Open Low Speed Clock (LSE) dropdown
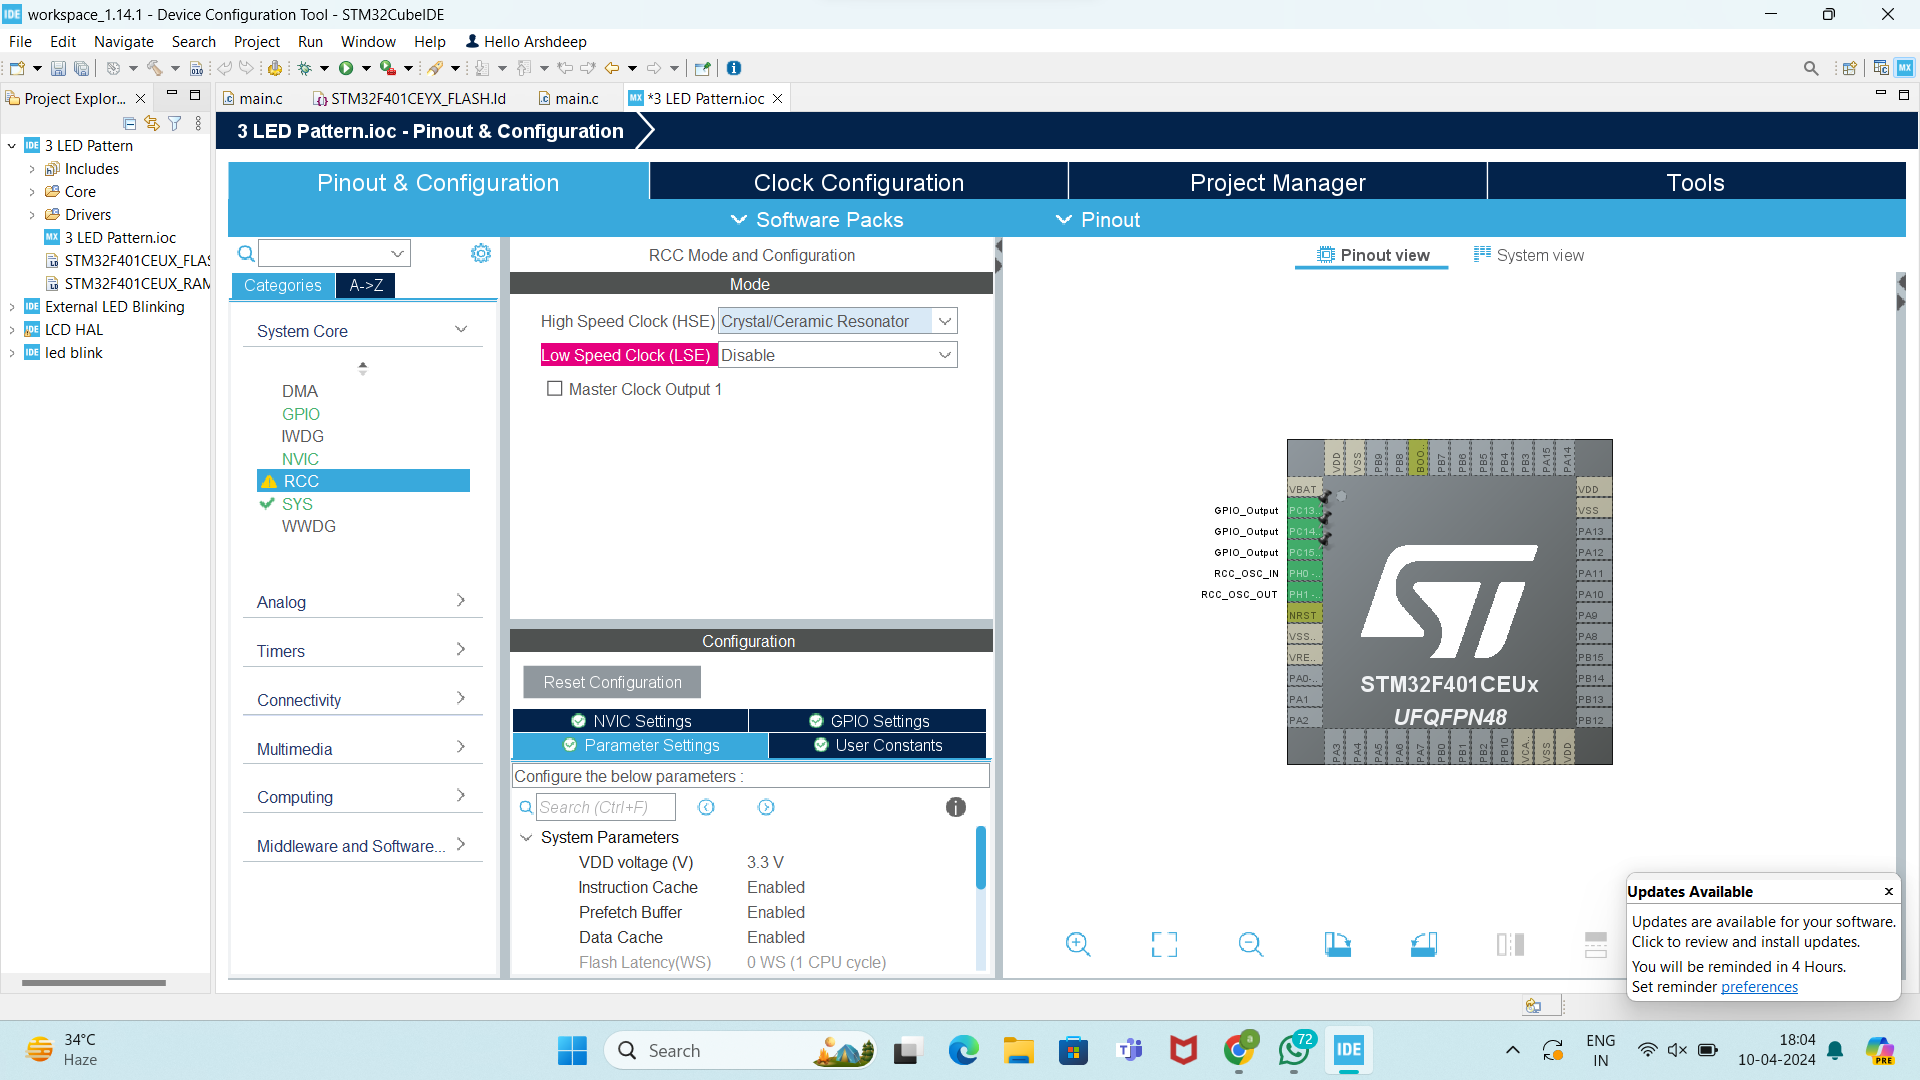The height and width of the screenshot is (1080, 1920). click(944, 355)
